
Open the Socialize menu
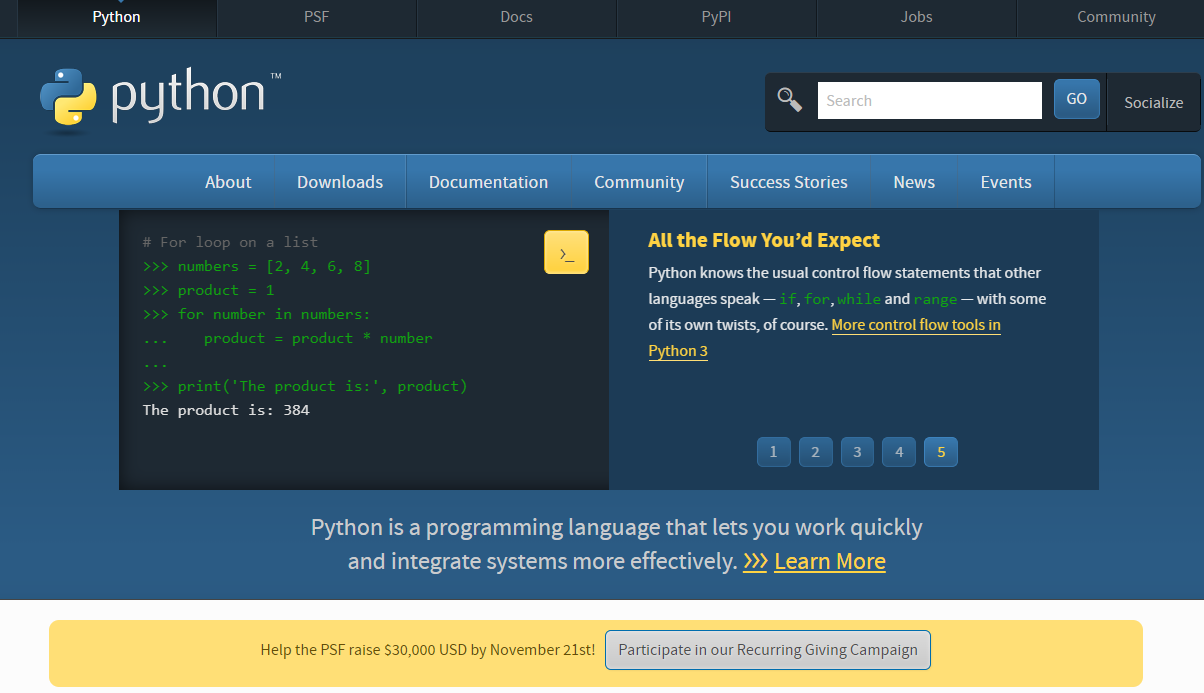coord(1153,102)
